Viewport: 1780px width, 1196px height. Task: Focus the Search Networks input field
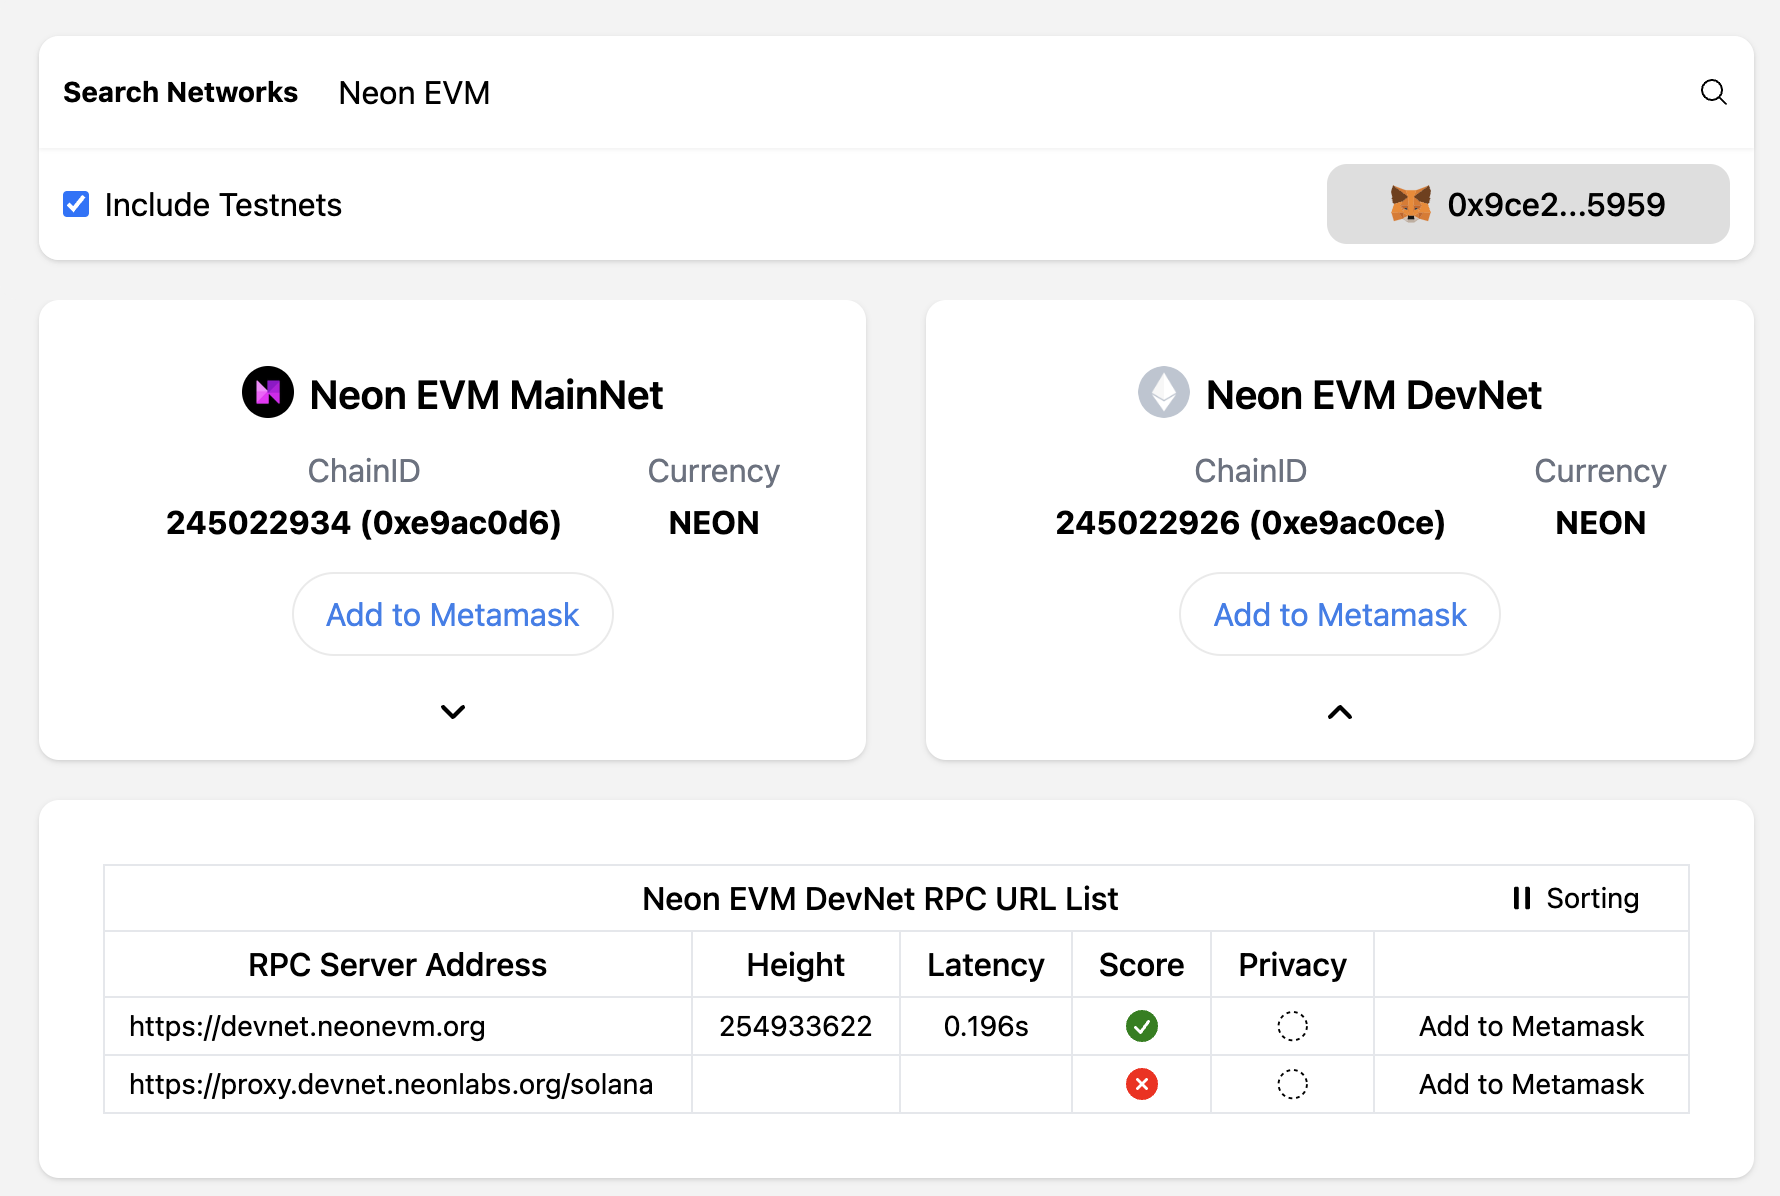pos(1000,93)
